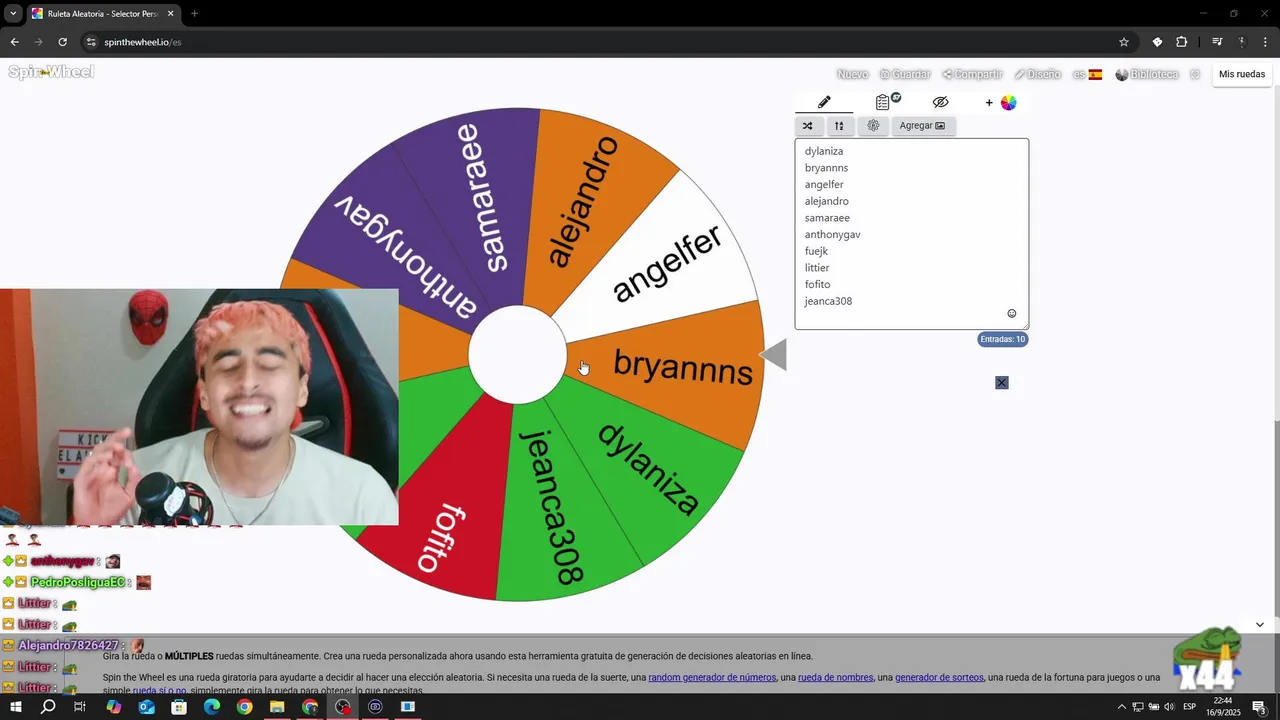Open the Windows Start menu
The image size is (1280, 720).
tap(16, 707)
